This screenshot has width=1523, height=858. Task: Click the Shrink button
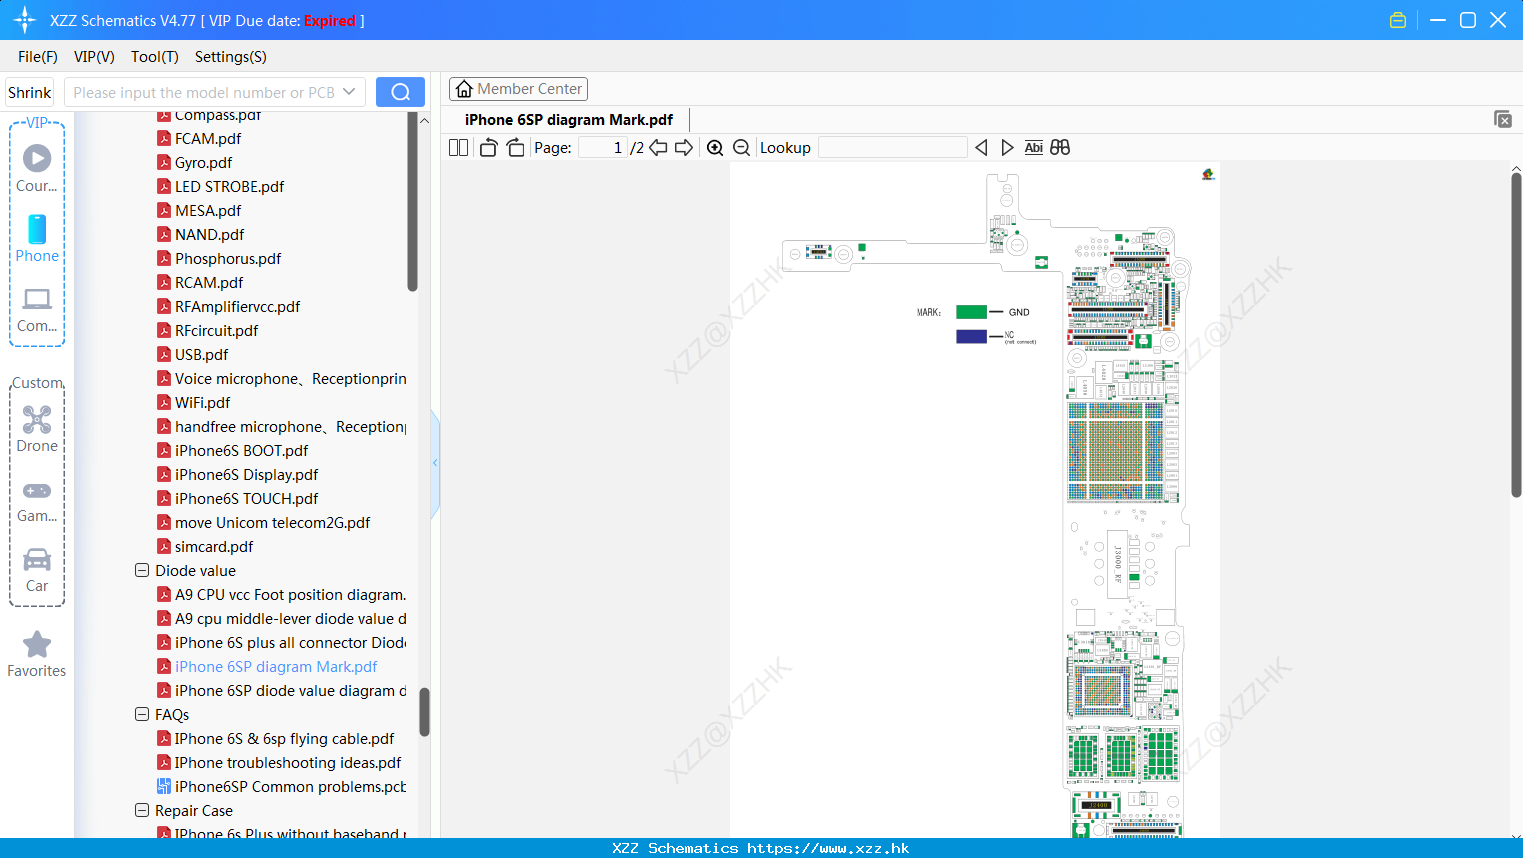[30, 93]
